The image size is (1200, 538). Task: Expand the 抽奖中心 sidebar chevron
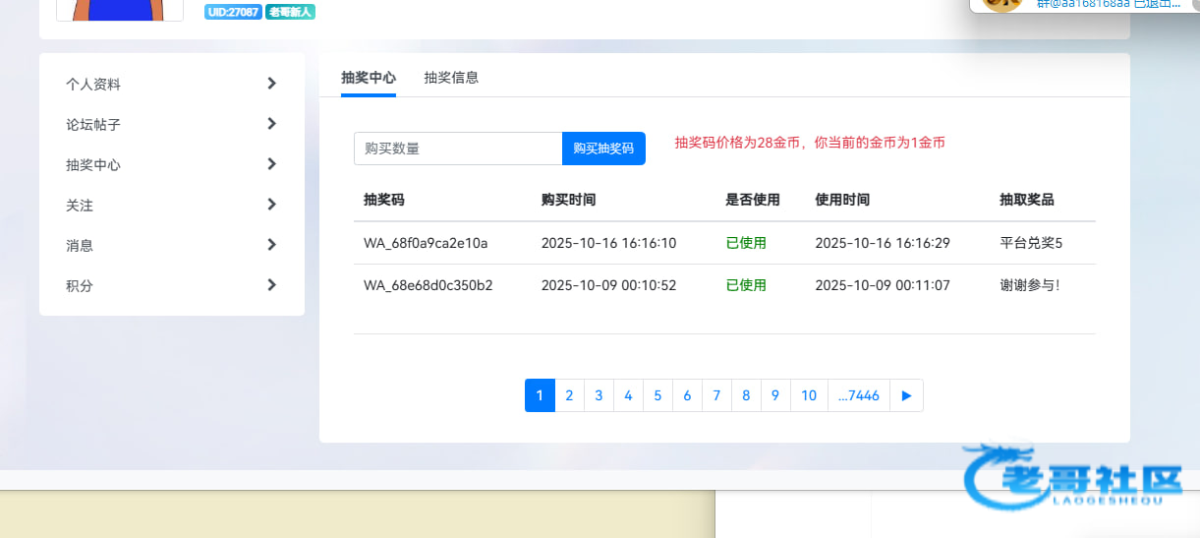click(x=271, y=164)
